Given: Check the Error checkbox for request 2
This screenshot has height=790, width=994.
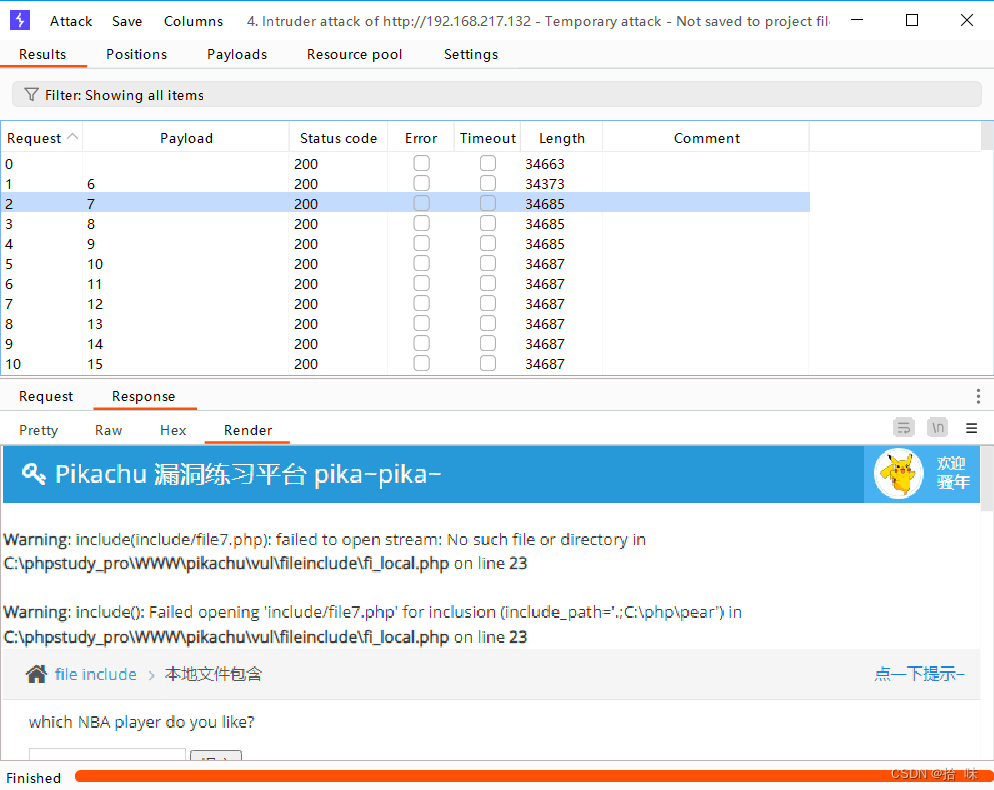Looking at the screenshot, I should point(421,203).
